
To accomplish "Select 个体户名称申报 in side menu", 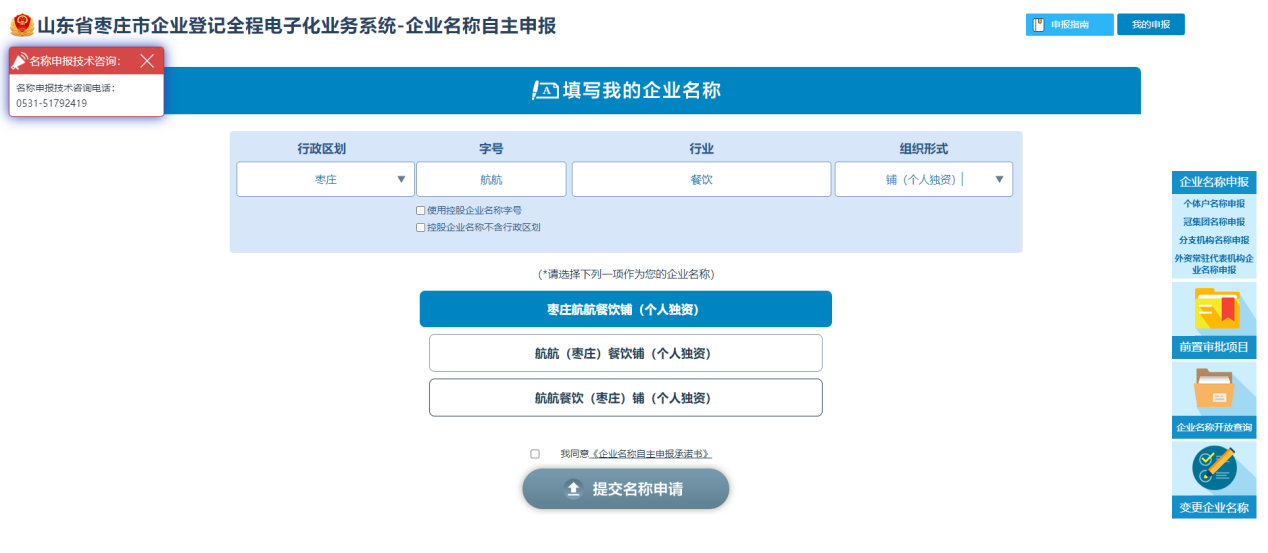I will [1214, 204].
